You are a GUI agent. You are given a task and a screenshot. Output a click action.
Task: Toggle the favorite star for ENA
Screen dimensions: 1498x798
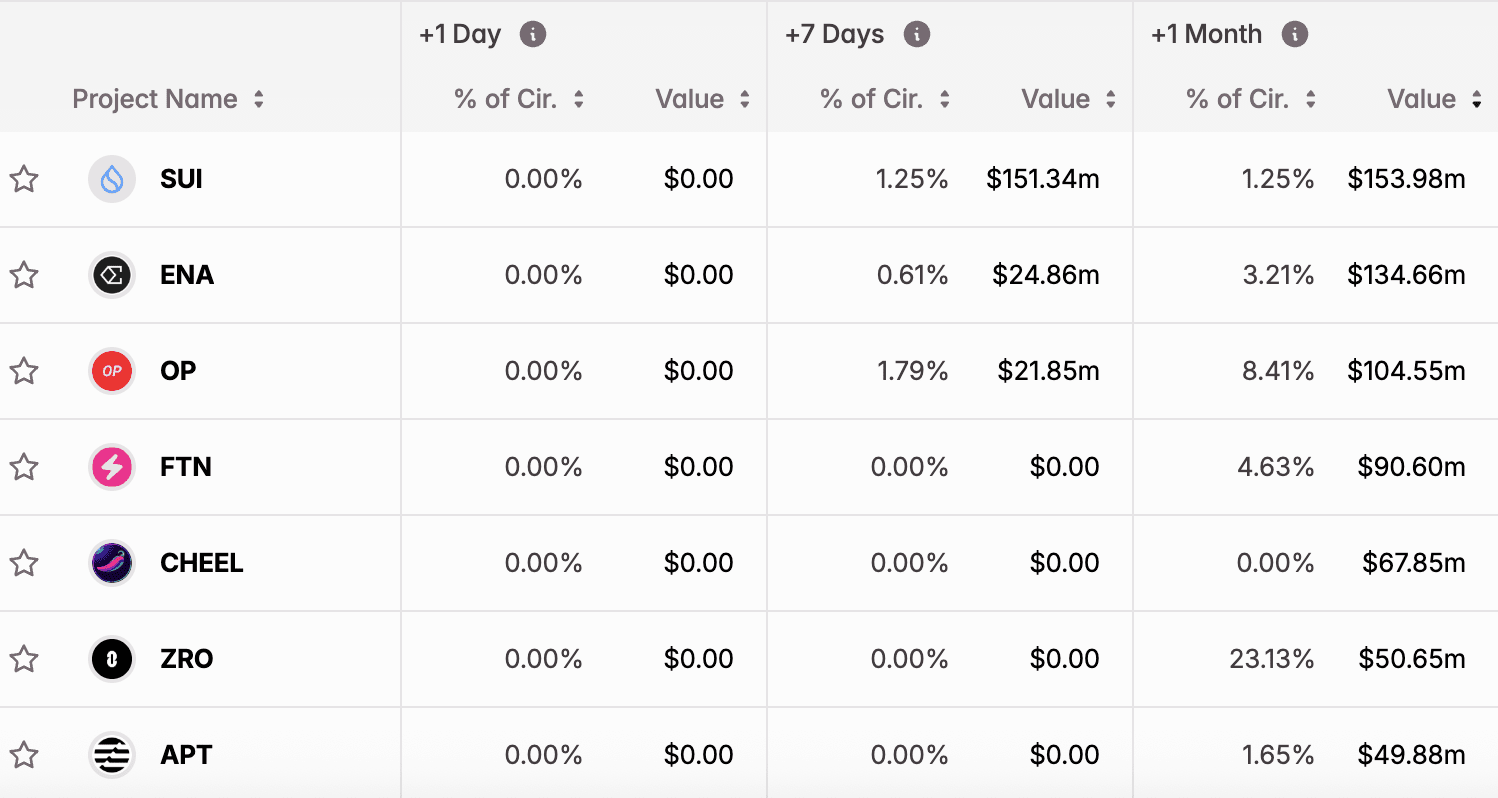[24, 274]
